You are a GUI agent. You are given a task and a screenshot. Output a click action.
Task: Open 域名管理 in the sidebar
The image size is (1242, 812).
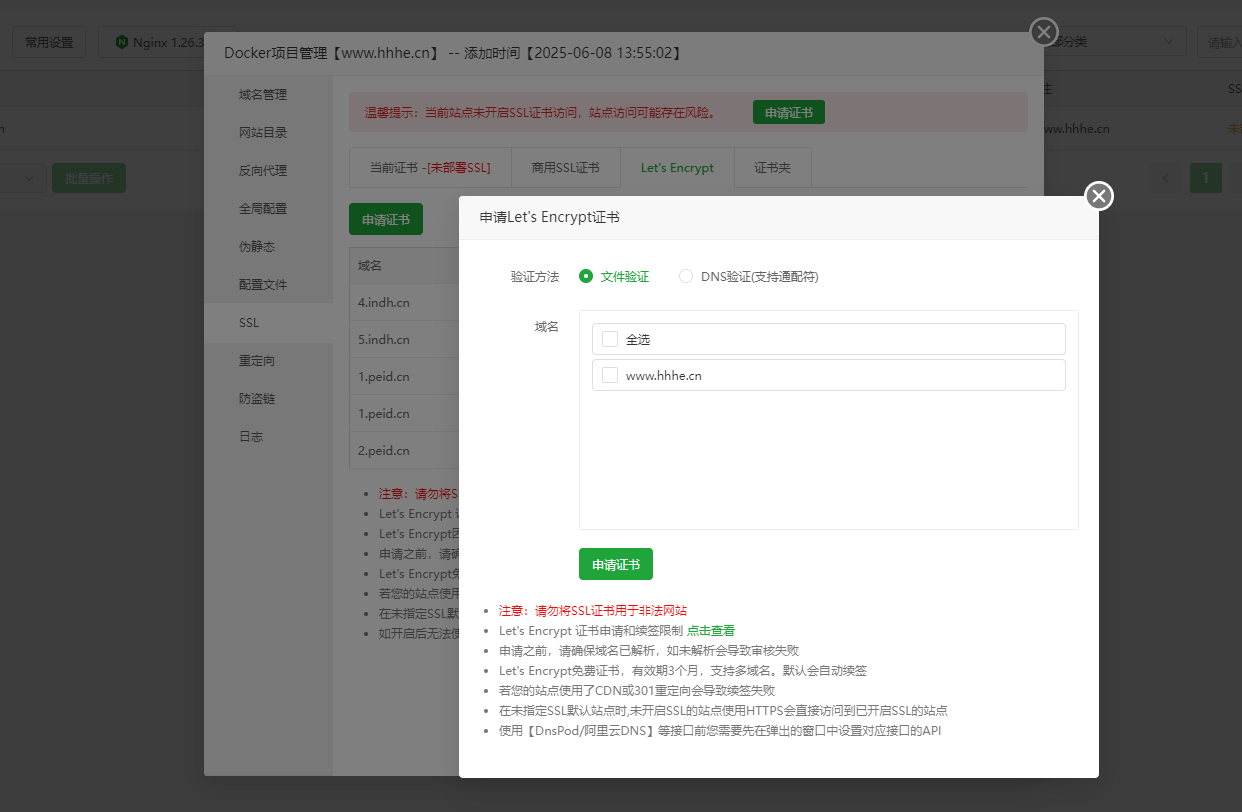pyautogui.click(x=268, y=95)
